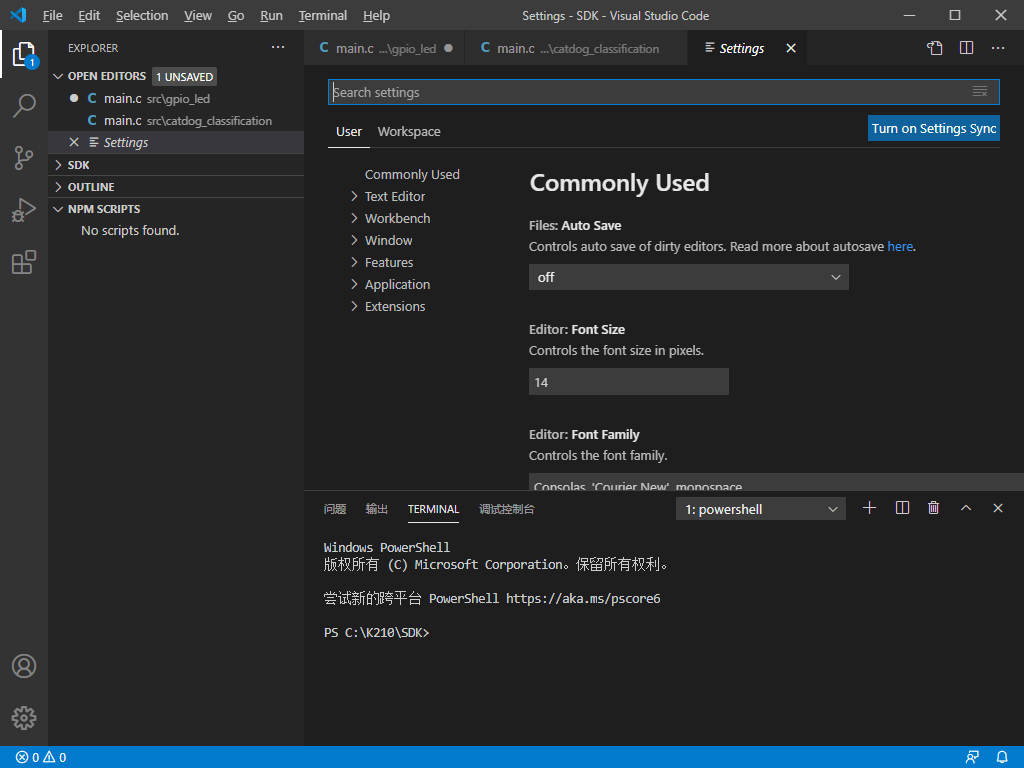Screen dimensions: 1024x768
Task: Select Commonly Used settings category
Action: 412,175
